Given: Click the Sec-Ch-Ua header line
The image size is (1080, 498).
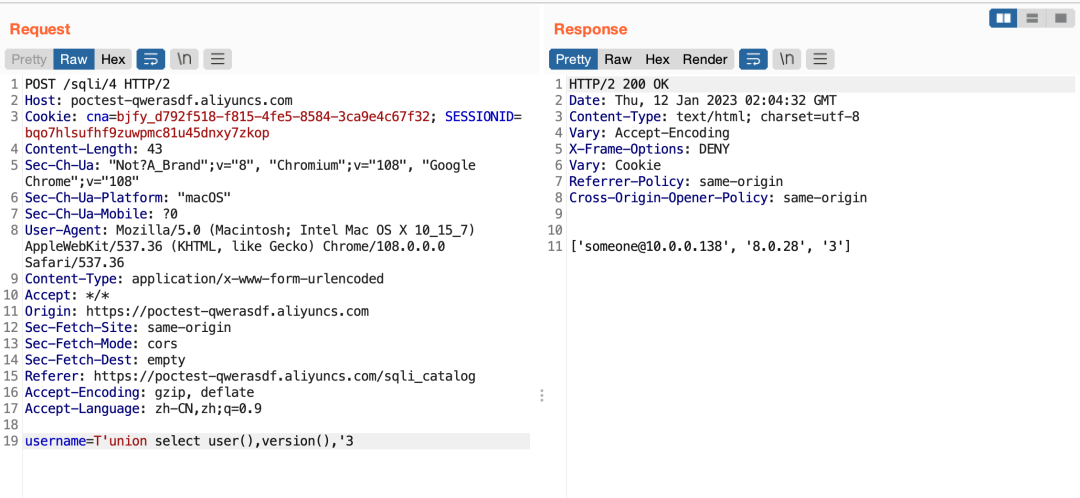Looking at the screenshot, I should click(250, 174).
